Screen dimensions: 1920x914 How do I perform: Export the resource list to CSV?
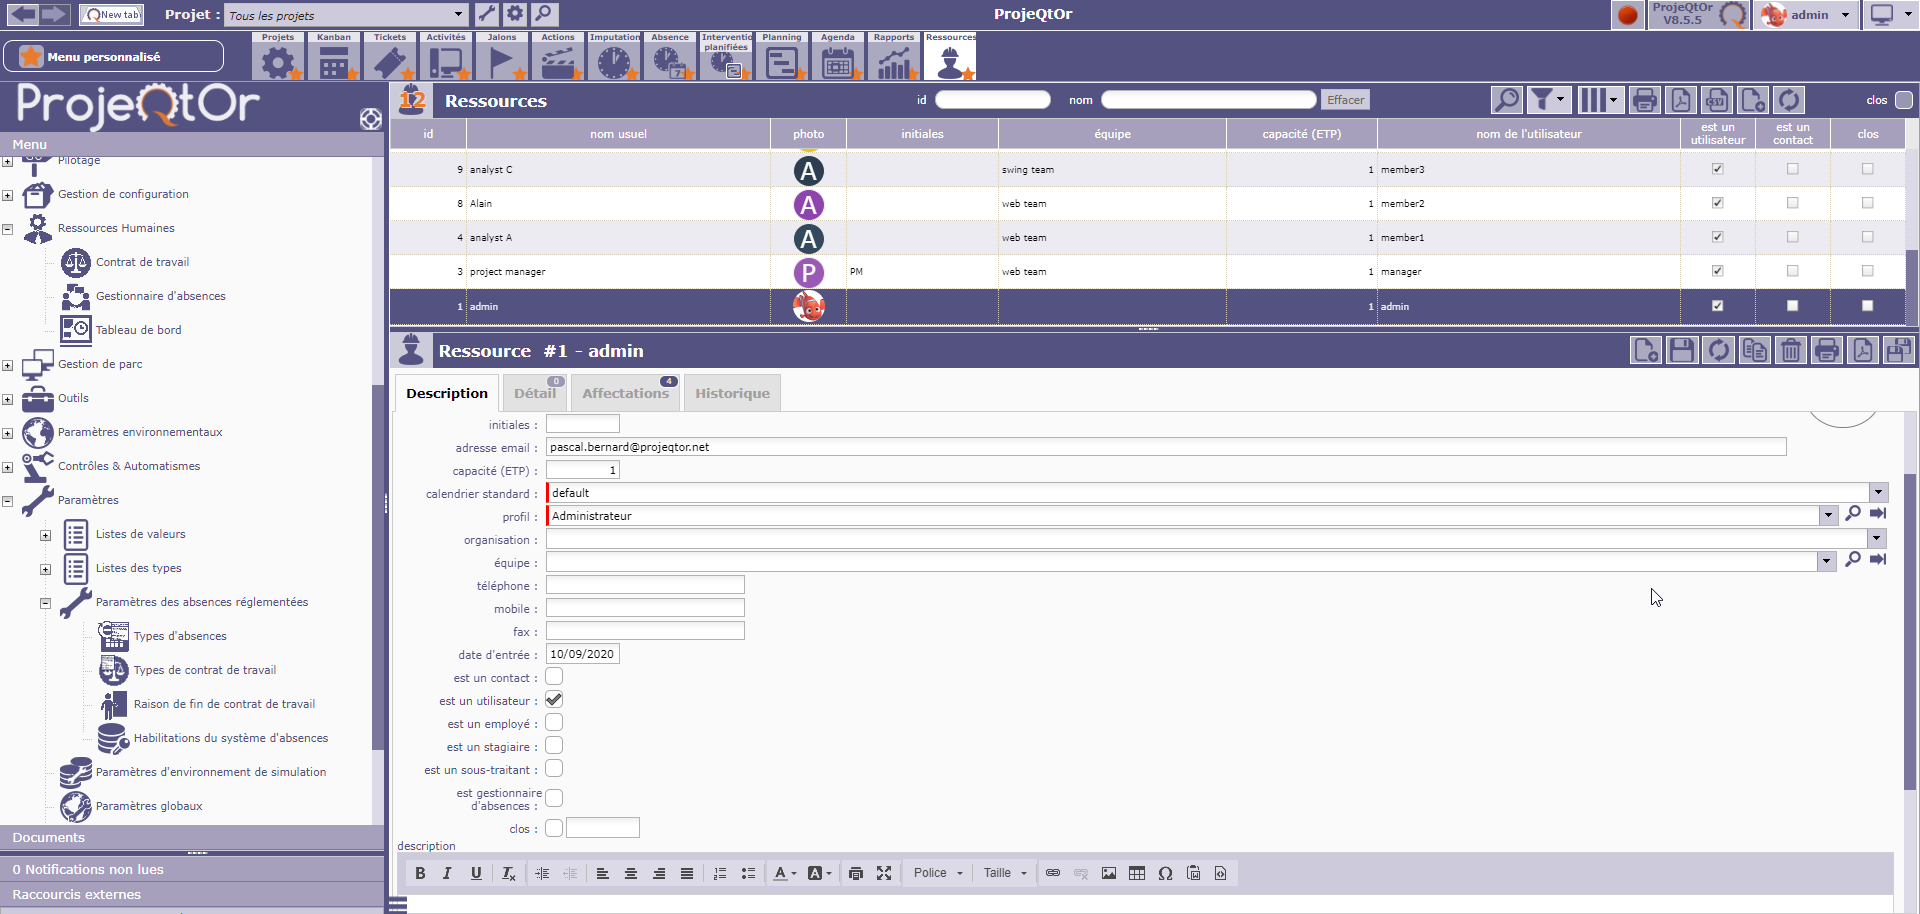[1717, 100]
